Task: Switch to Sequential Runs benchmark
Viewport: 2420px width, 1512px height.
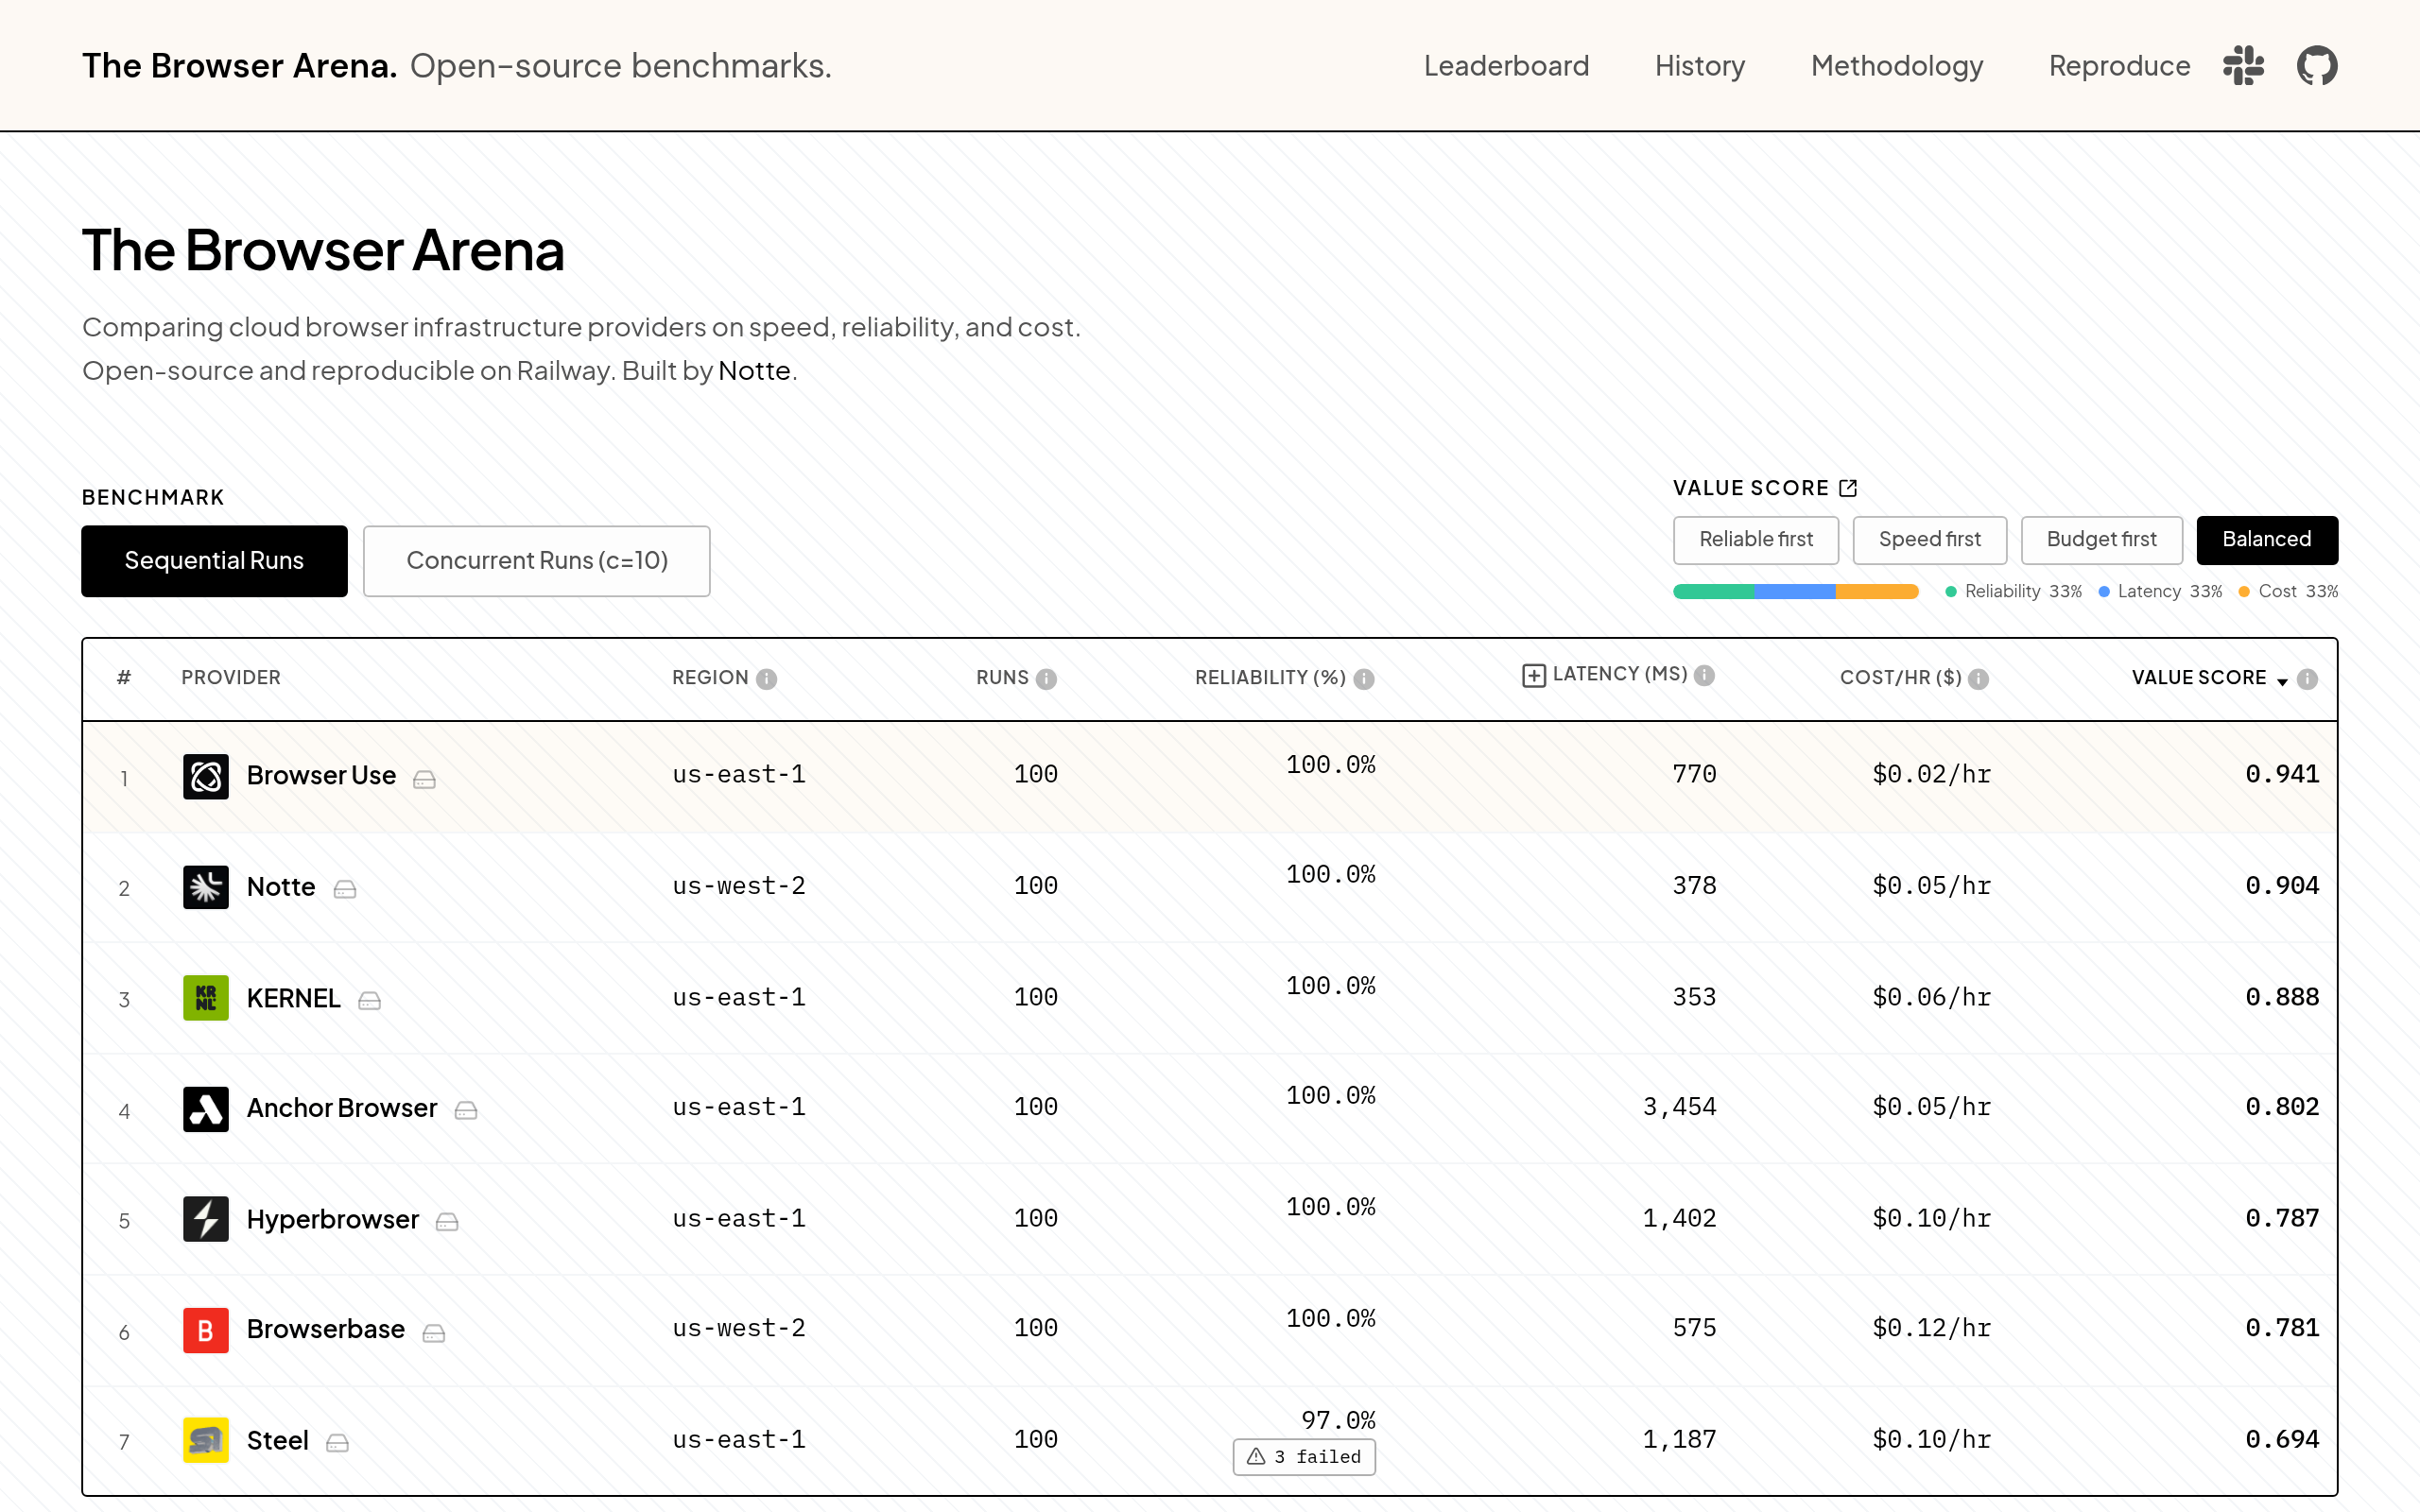Action: click(x=214, y=561)
